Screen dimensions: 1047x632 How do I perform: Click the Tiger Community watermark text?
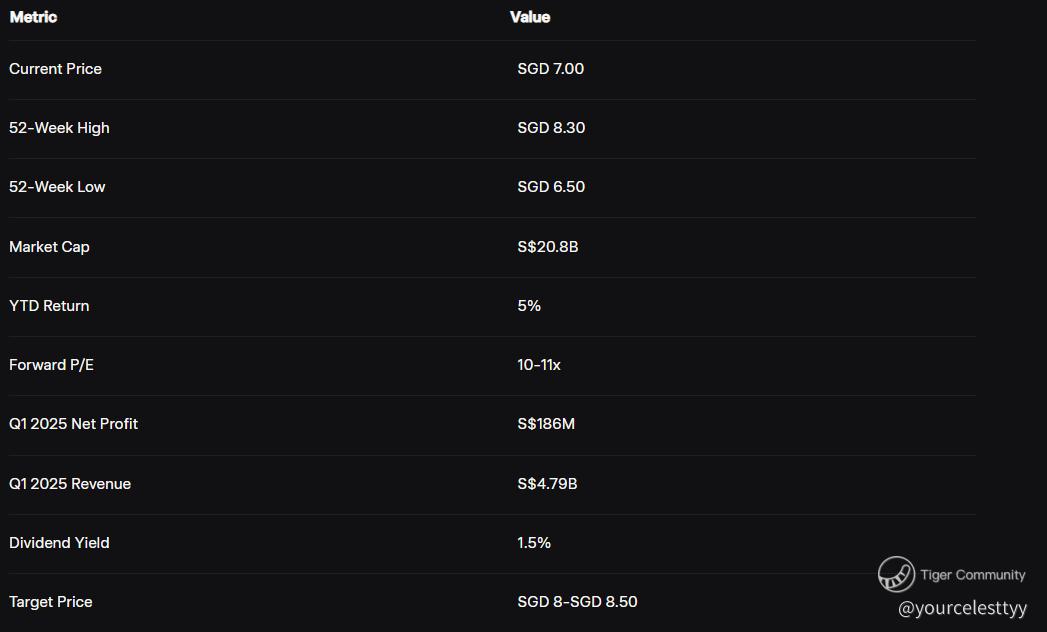click(972, 575)
